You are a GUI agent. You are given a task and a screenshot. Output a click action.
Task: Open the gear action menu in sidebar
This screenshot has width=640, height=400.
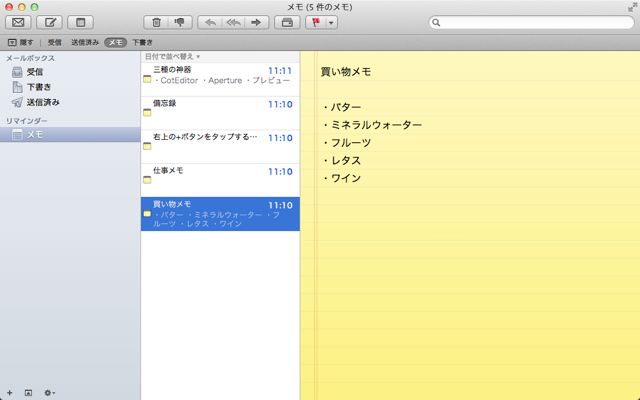pos(49,393)
